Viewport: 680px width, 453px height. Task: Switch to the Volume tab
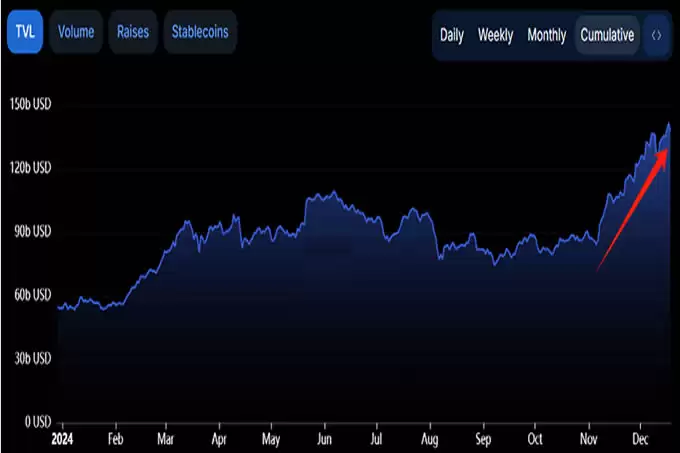[x=76, y=32]
